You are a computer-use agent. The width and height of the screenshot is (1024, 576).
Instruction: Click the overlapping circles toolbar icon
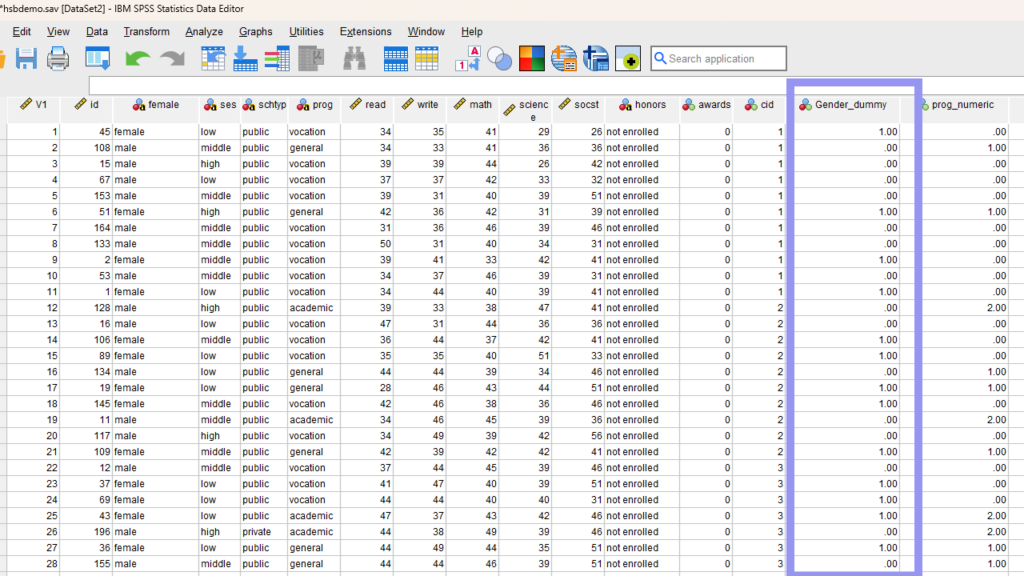point(499,60)
